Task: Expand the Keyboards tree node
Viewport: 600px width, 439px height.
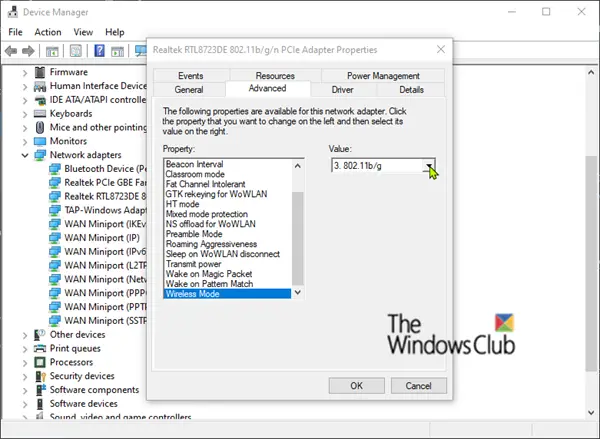Action: tap(25, 114)
